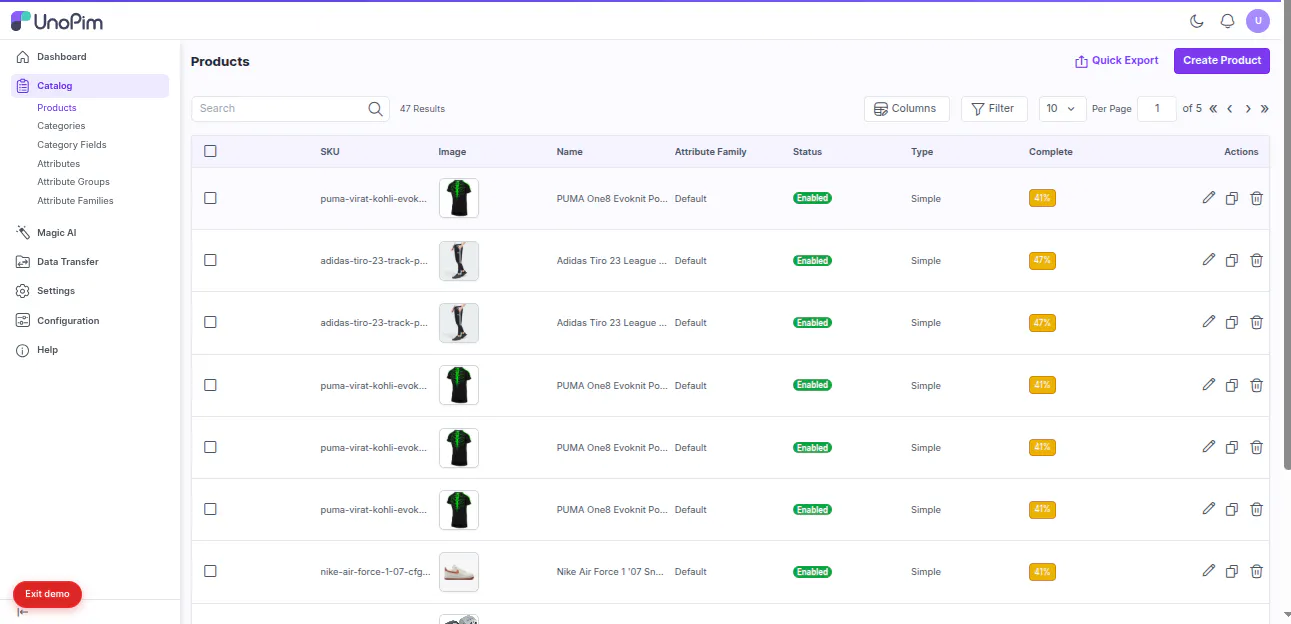The image size is (1291, 624).
Task: Open notifications via the bell icon
Action: 1227,21
